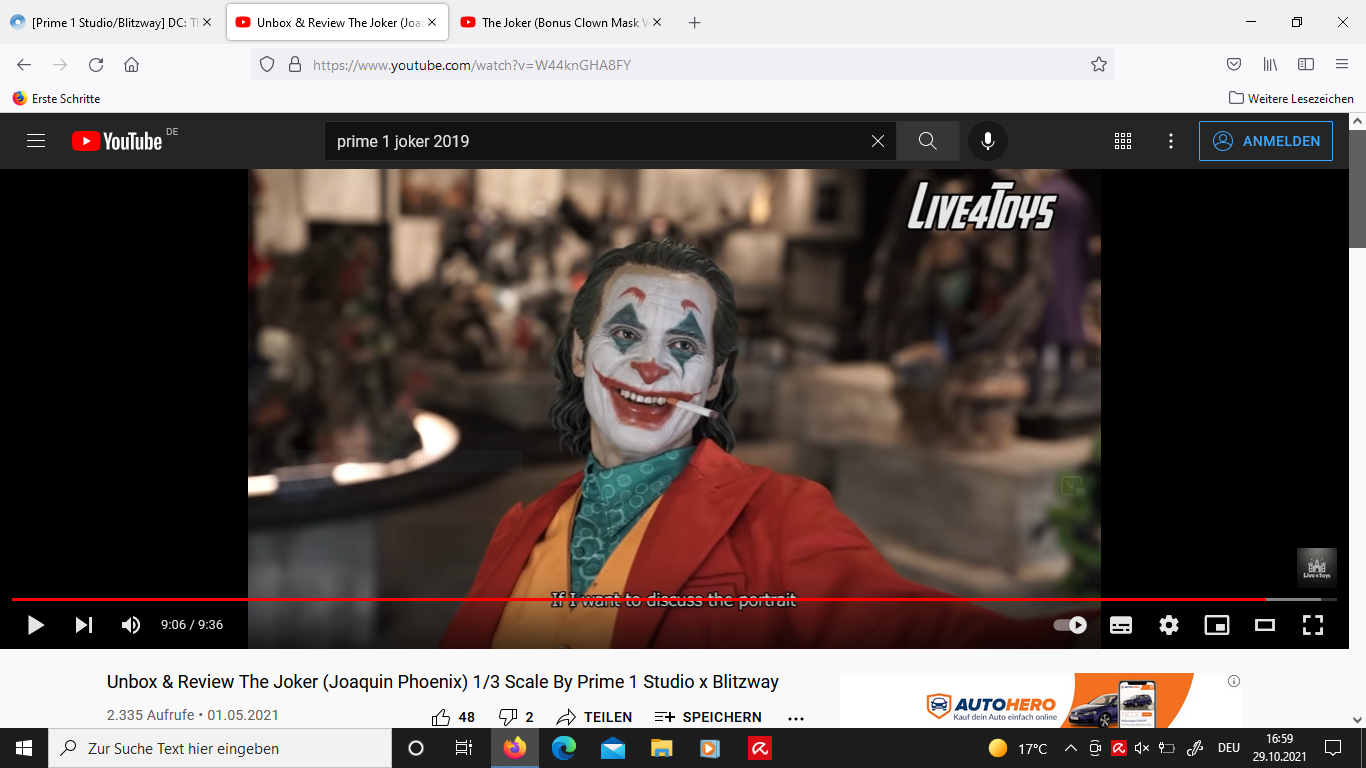
Task: Open YouTube settings three-dot menu
Action: pyautogui.click(x=1171, y=141)
